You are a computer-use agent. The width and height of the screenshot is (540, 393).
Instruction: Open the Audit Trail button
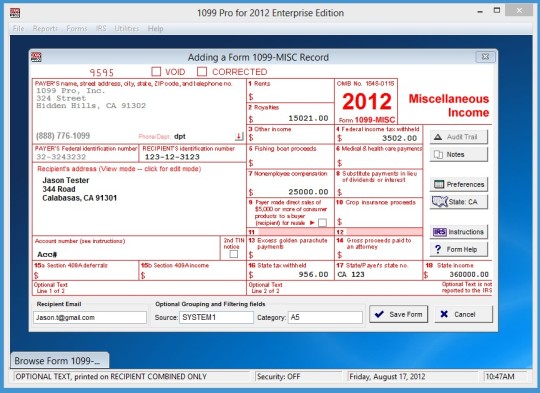[x=459, y=137]
